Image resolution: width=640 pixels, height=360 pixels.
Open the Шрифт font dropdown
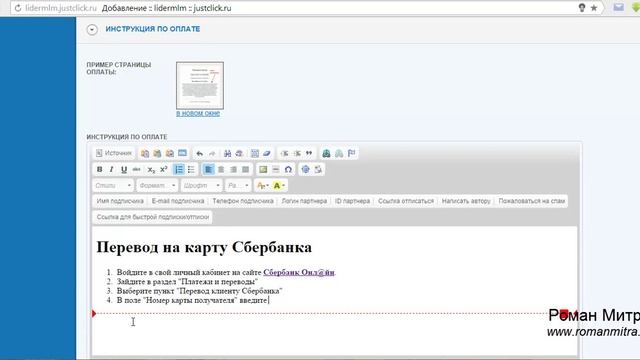click(x=202, y=186)
